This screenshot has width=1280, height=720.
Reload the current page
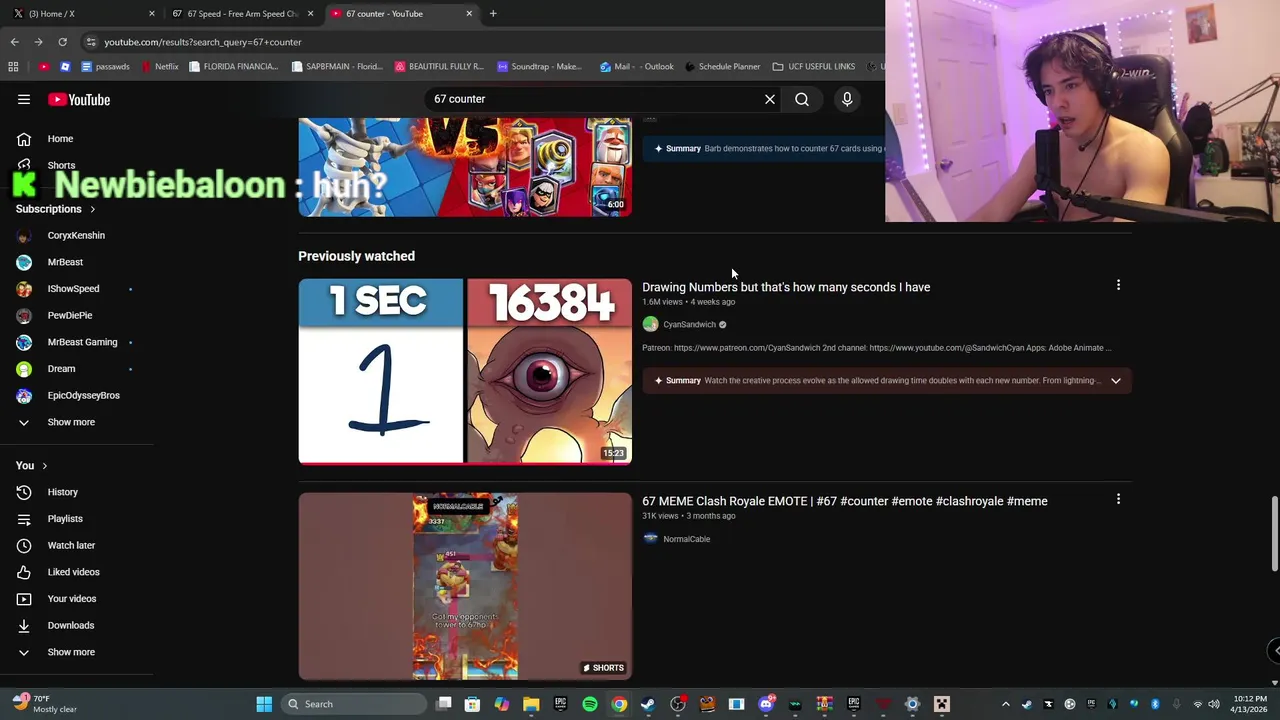coord(62,42)
